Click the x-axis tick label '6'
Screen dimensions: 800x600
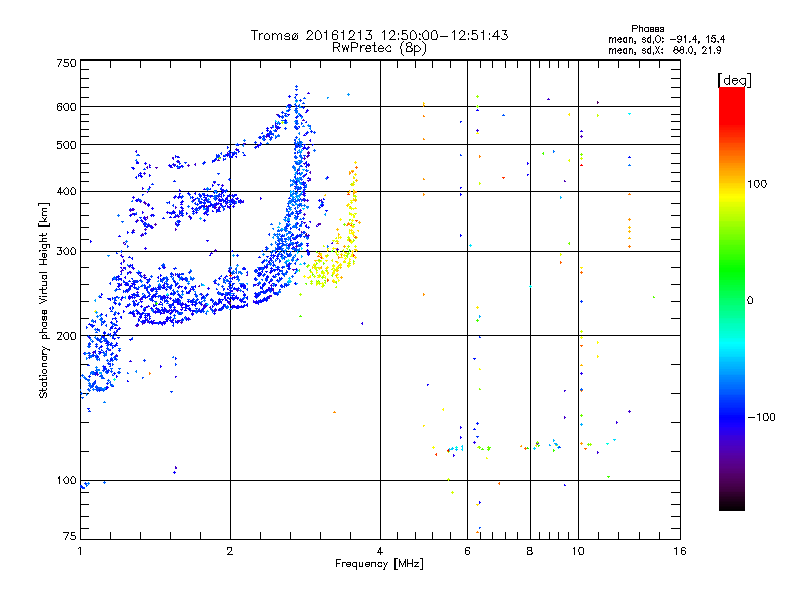(x=467, y=551)
